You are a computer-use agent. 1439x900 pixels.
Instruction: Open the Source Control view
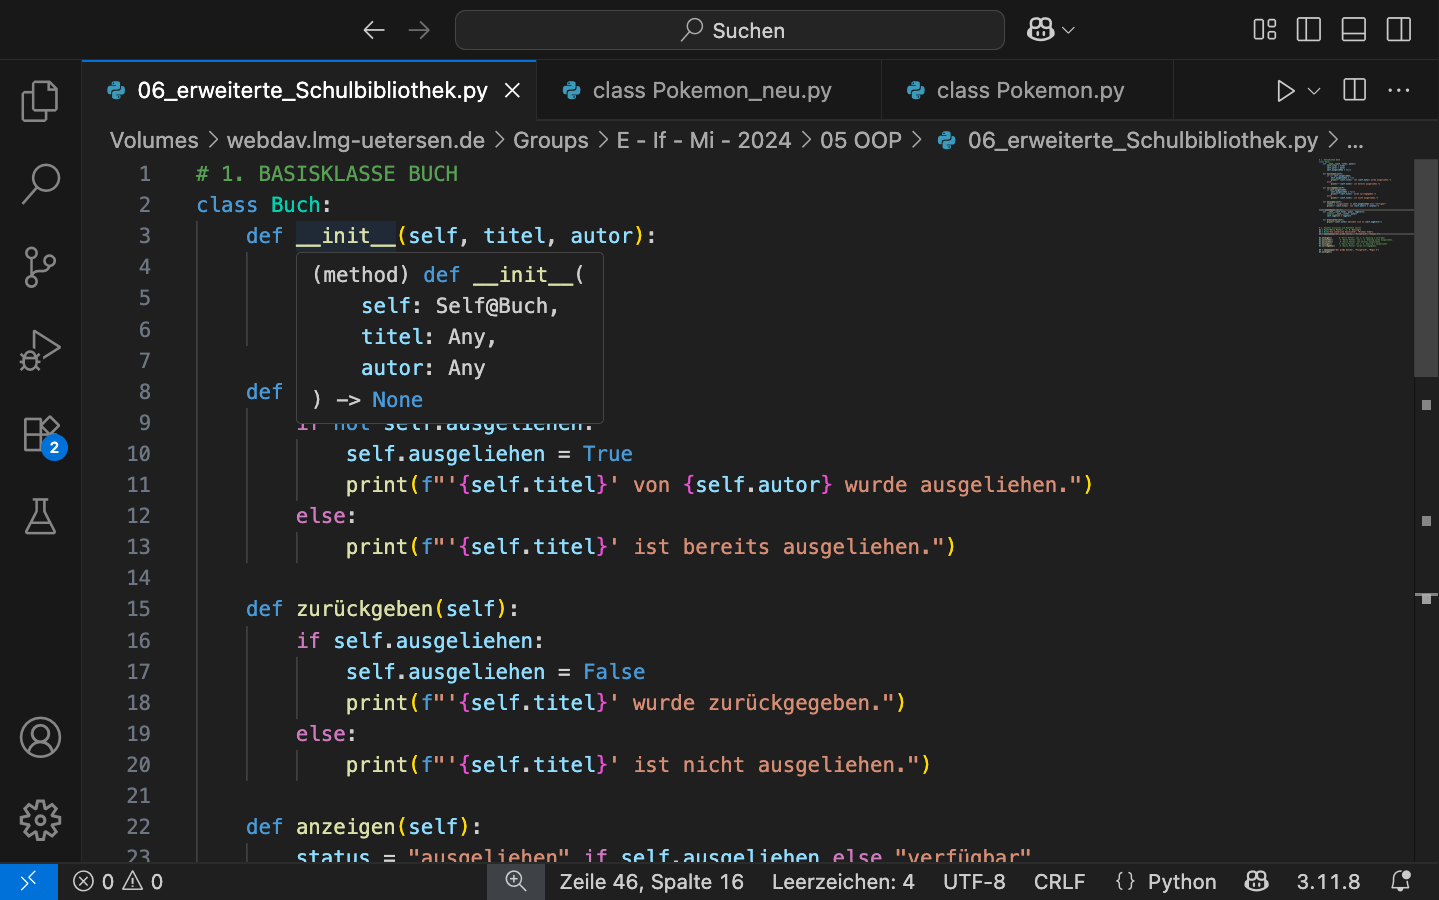pyautogui.click(x=40, y=268)
